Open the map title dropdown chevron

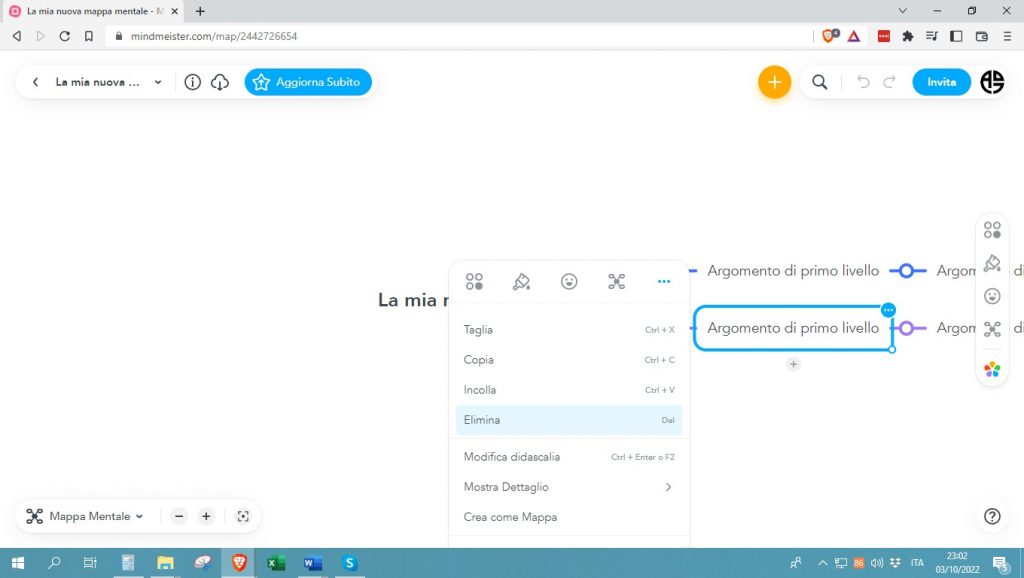coord(158,82)
